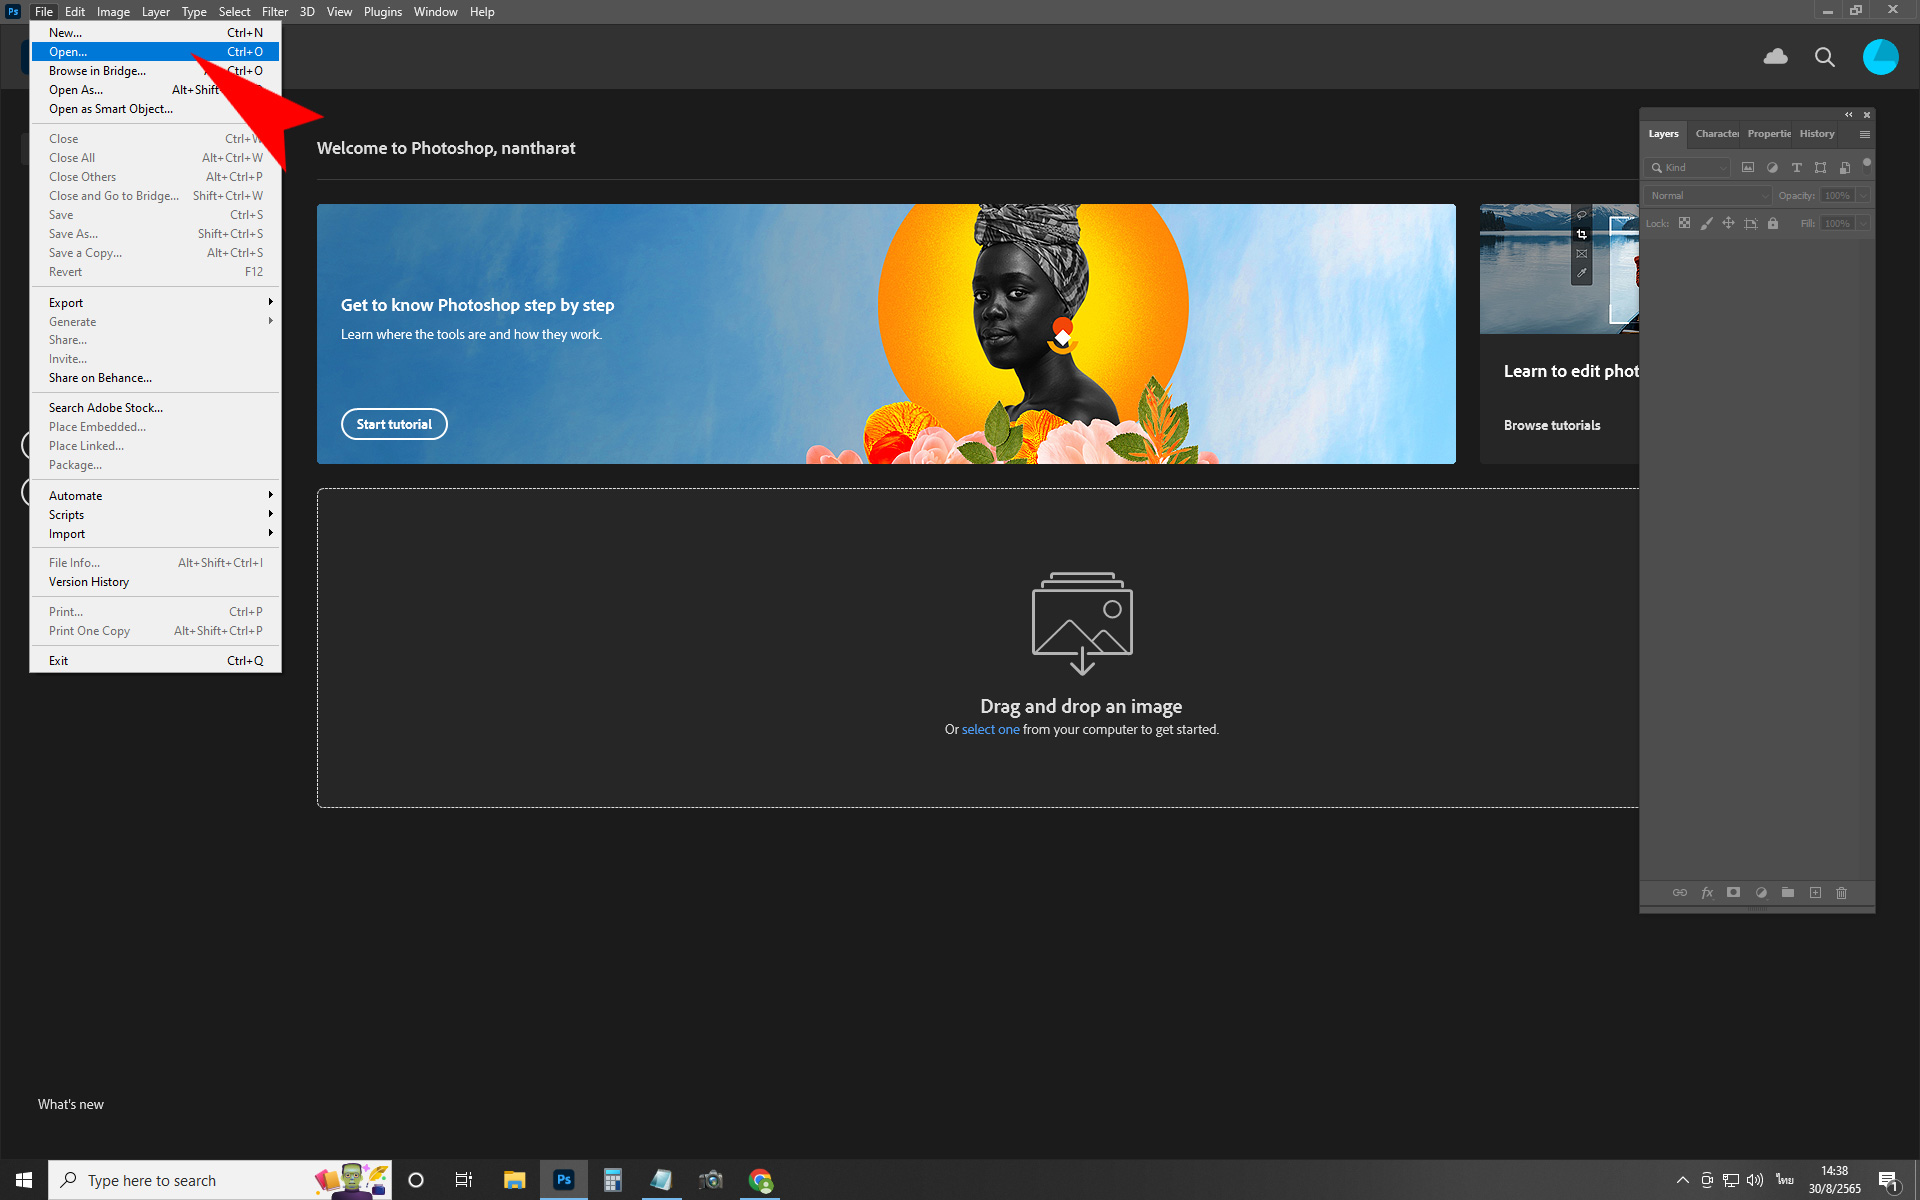Open File Explorer from taskbar

[x=514, y=1180]
